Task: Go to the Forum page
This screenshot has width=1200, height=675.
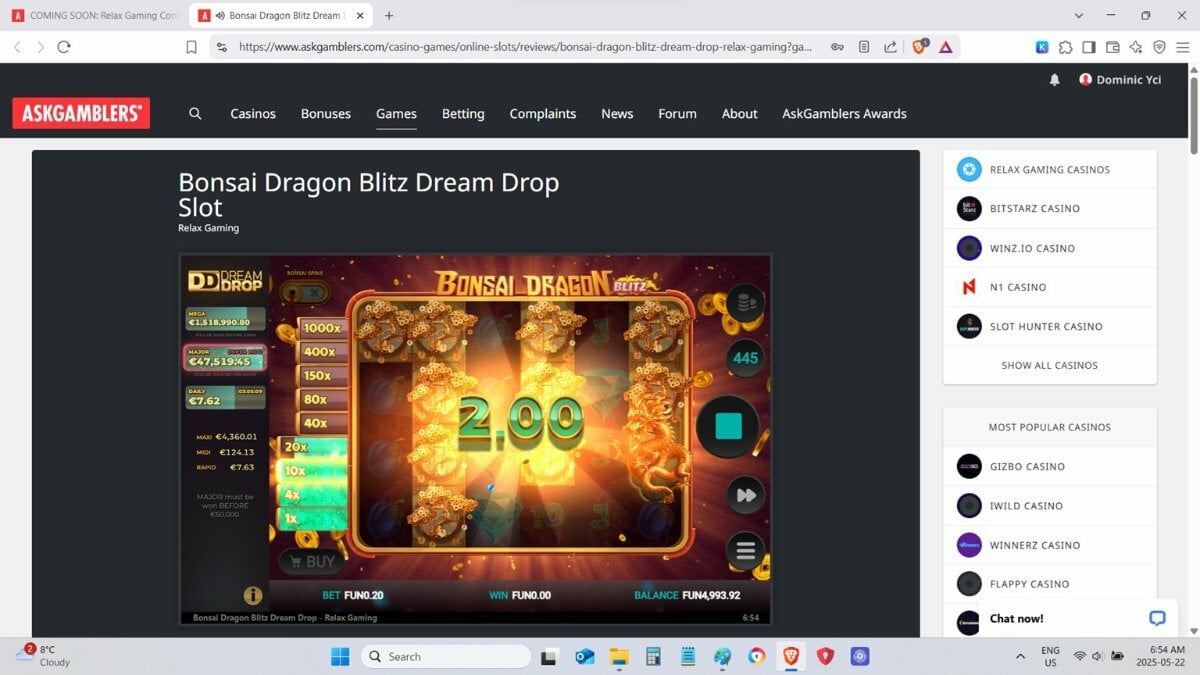Action: [677, 114]
